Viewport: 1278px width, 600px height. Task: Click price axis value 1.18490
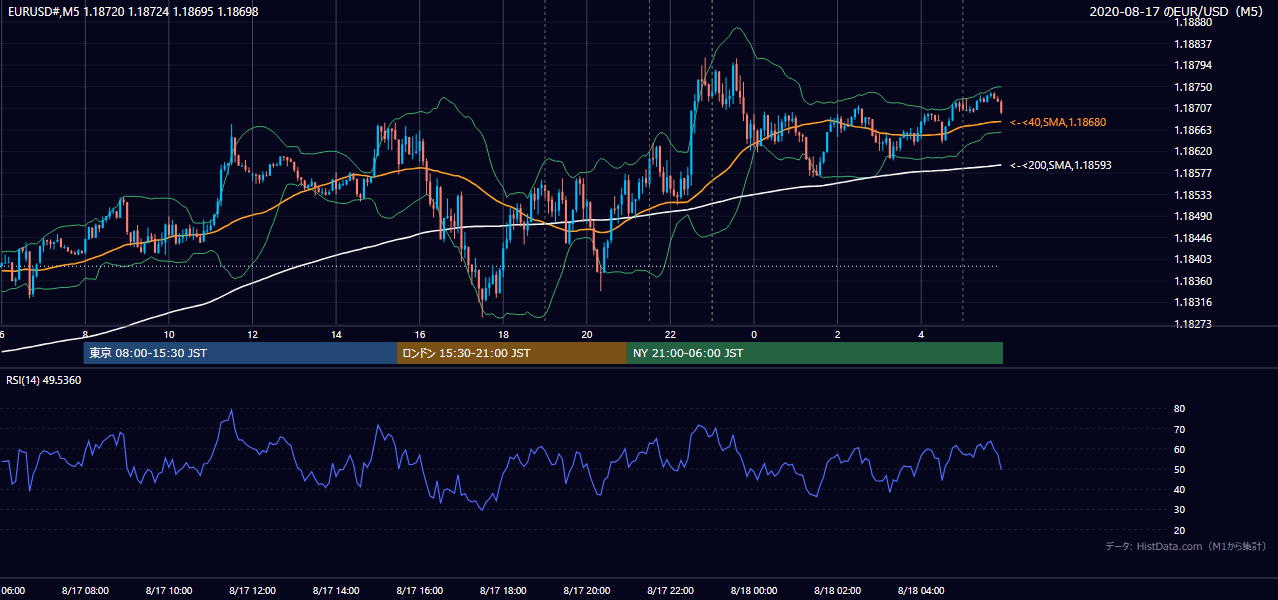(x=1194, y=216)
